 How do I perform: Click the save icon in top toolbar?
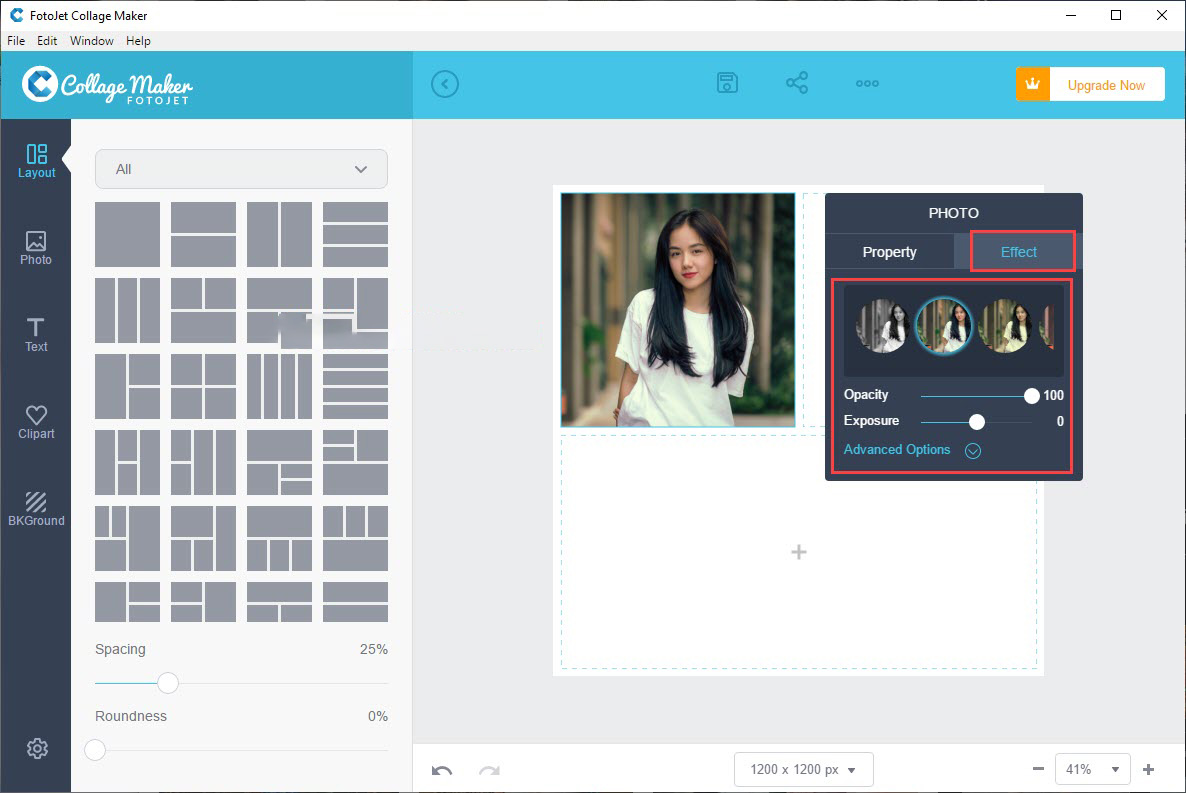pos(728,84)
